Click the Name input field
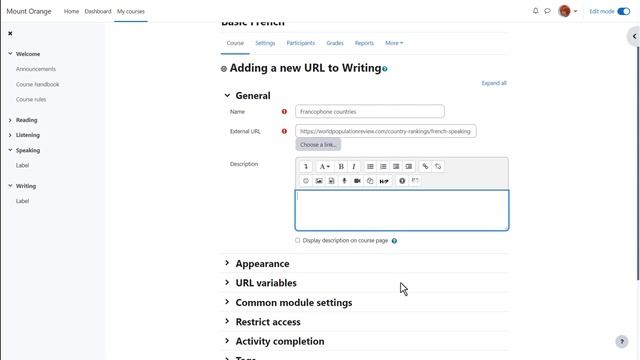 [370, 111]
